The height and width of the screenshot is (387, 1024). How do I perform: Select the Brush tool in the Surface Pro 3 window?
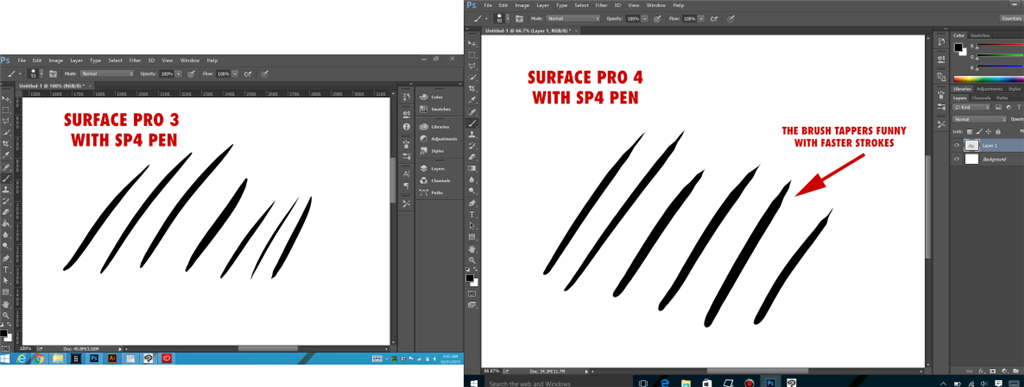(6, 178)
